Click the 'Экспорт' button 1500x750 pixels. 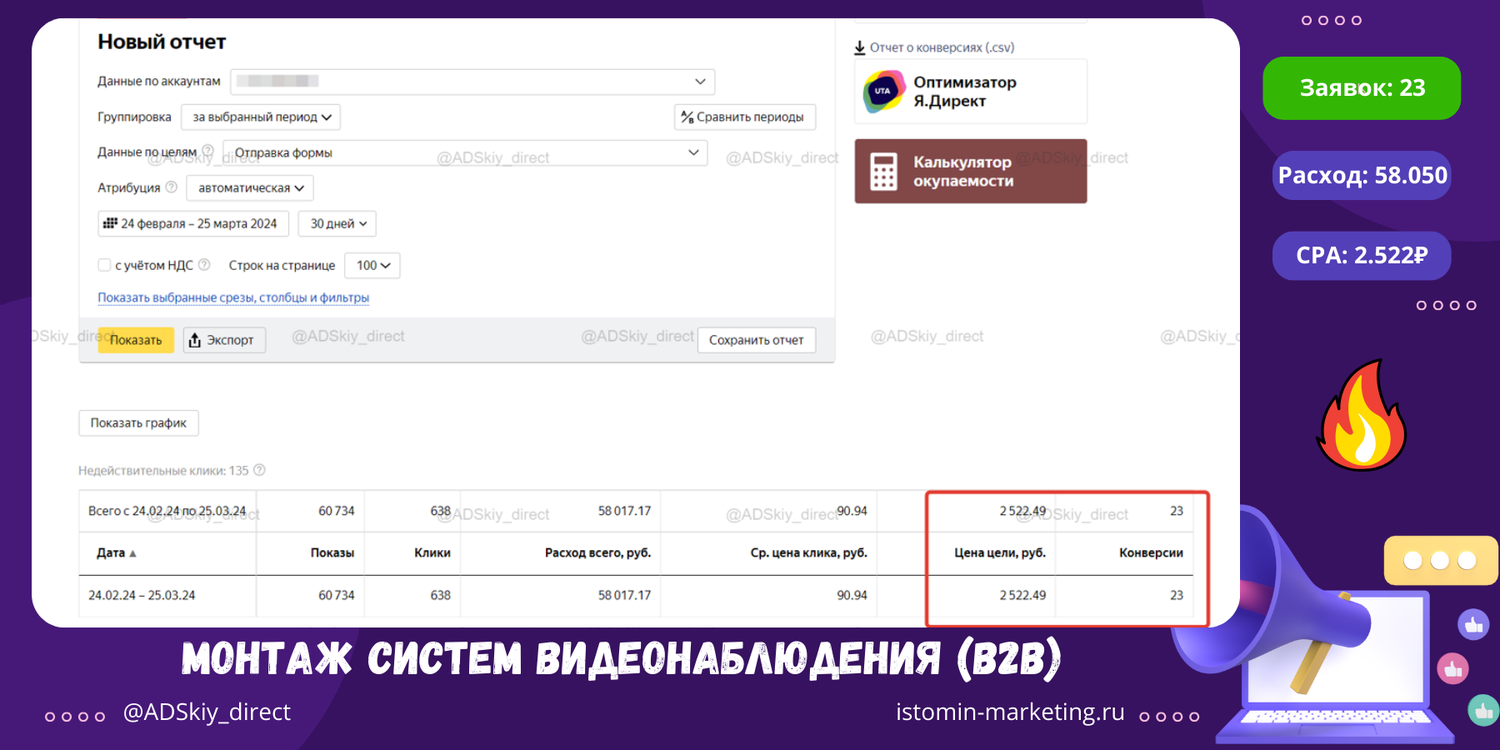tap(224, 340)
